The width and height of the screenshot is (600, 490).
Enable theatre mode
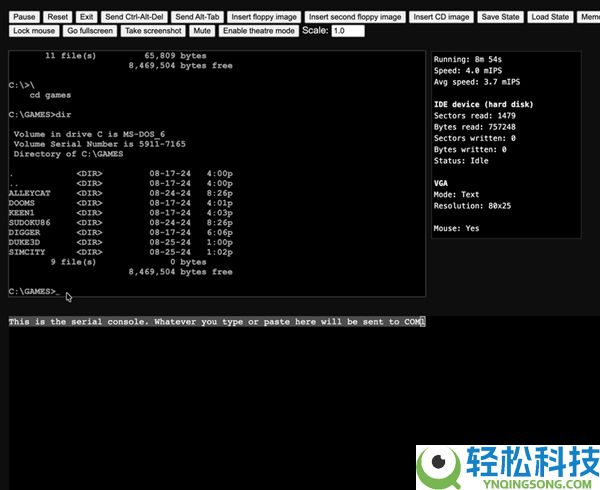[x=259, y=31]
